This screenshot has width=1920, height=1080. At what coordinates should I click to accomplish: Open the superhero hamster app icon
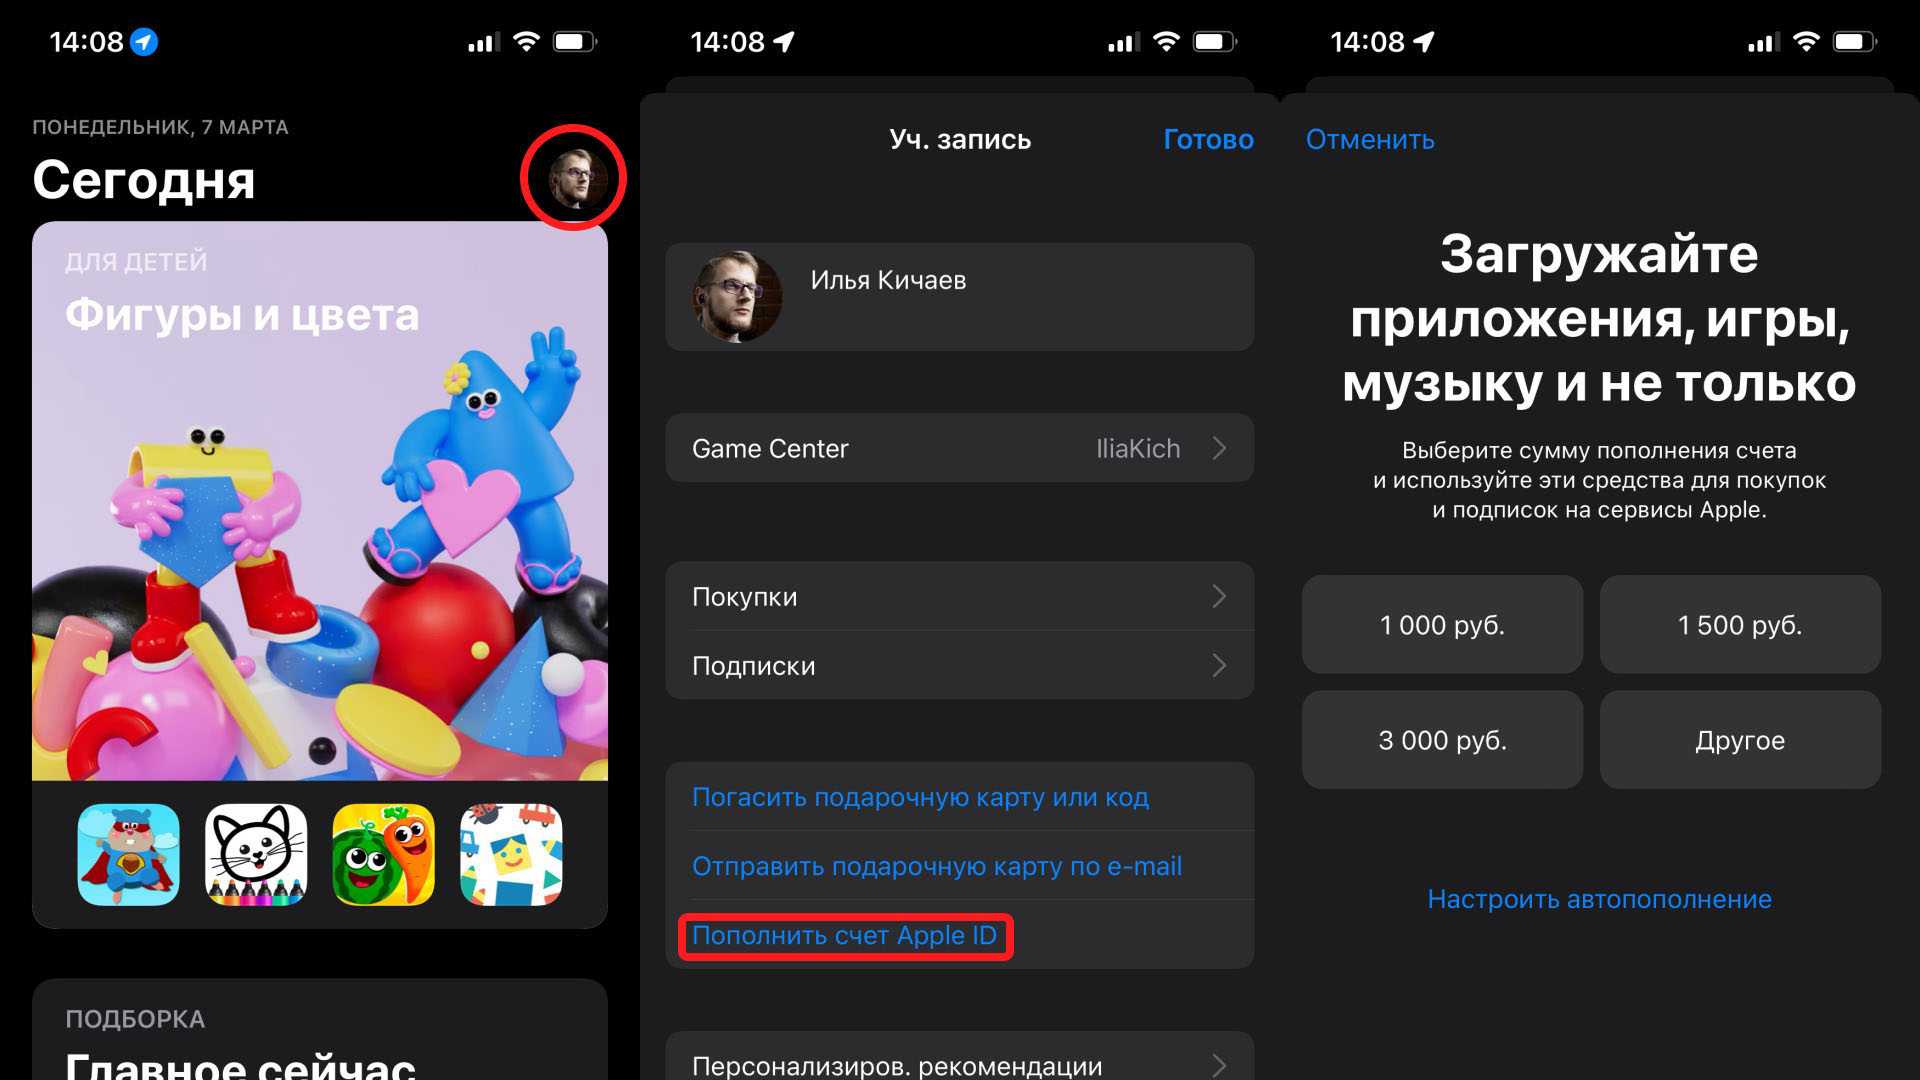129,855
